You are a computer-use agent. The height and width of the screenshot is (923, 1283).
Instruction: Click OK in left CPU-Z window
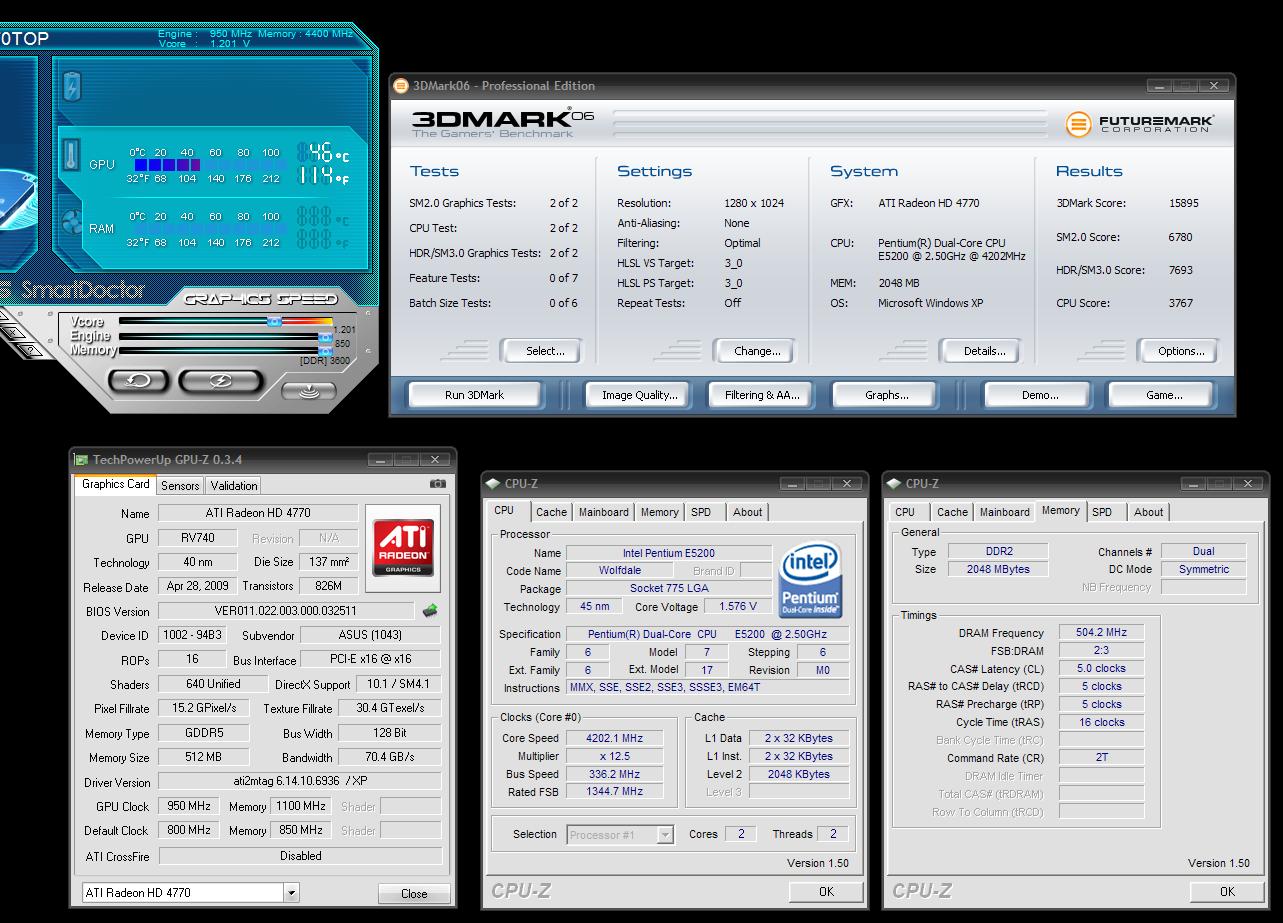click(826, 891)
